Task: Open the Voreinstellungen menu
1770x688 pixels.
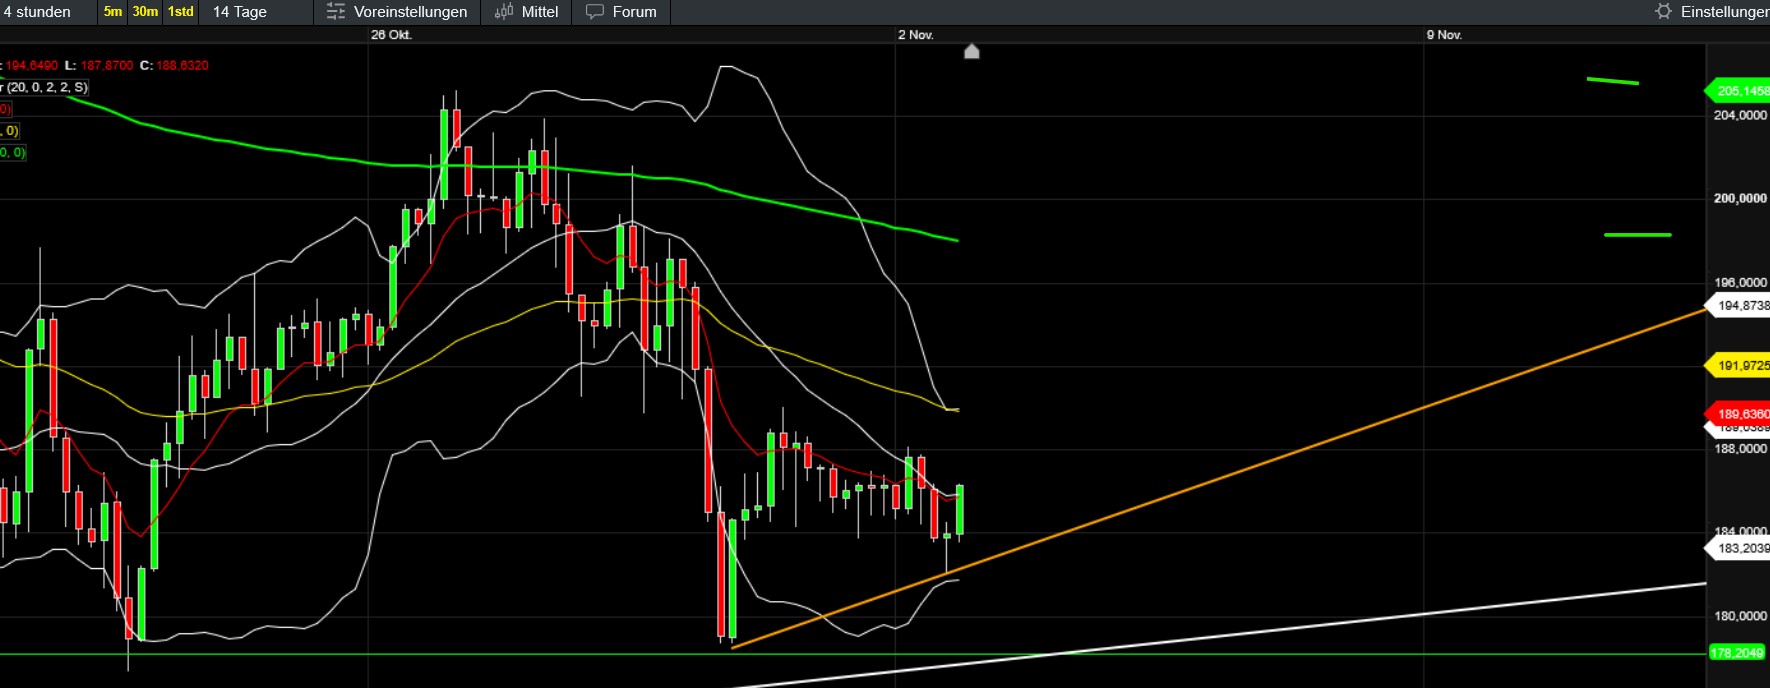Action: click(x=410, y=12)
